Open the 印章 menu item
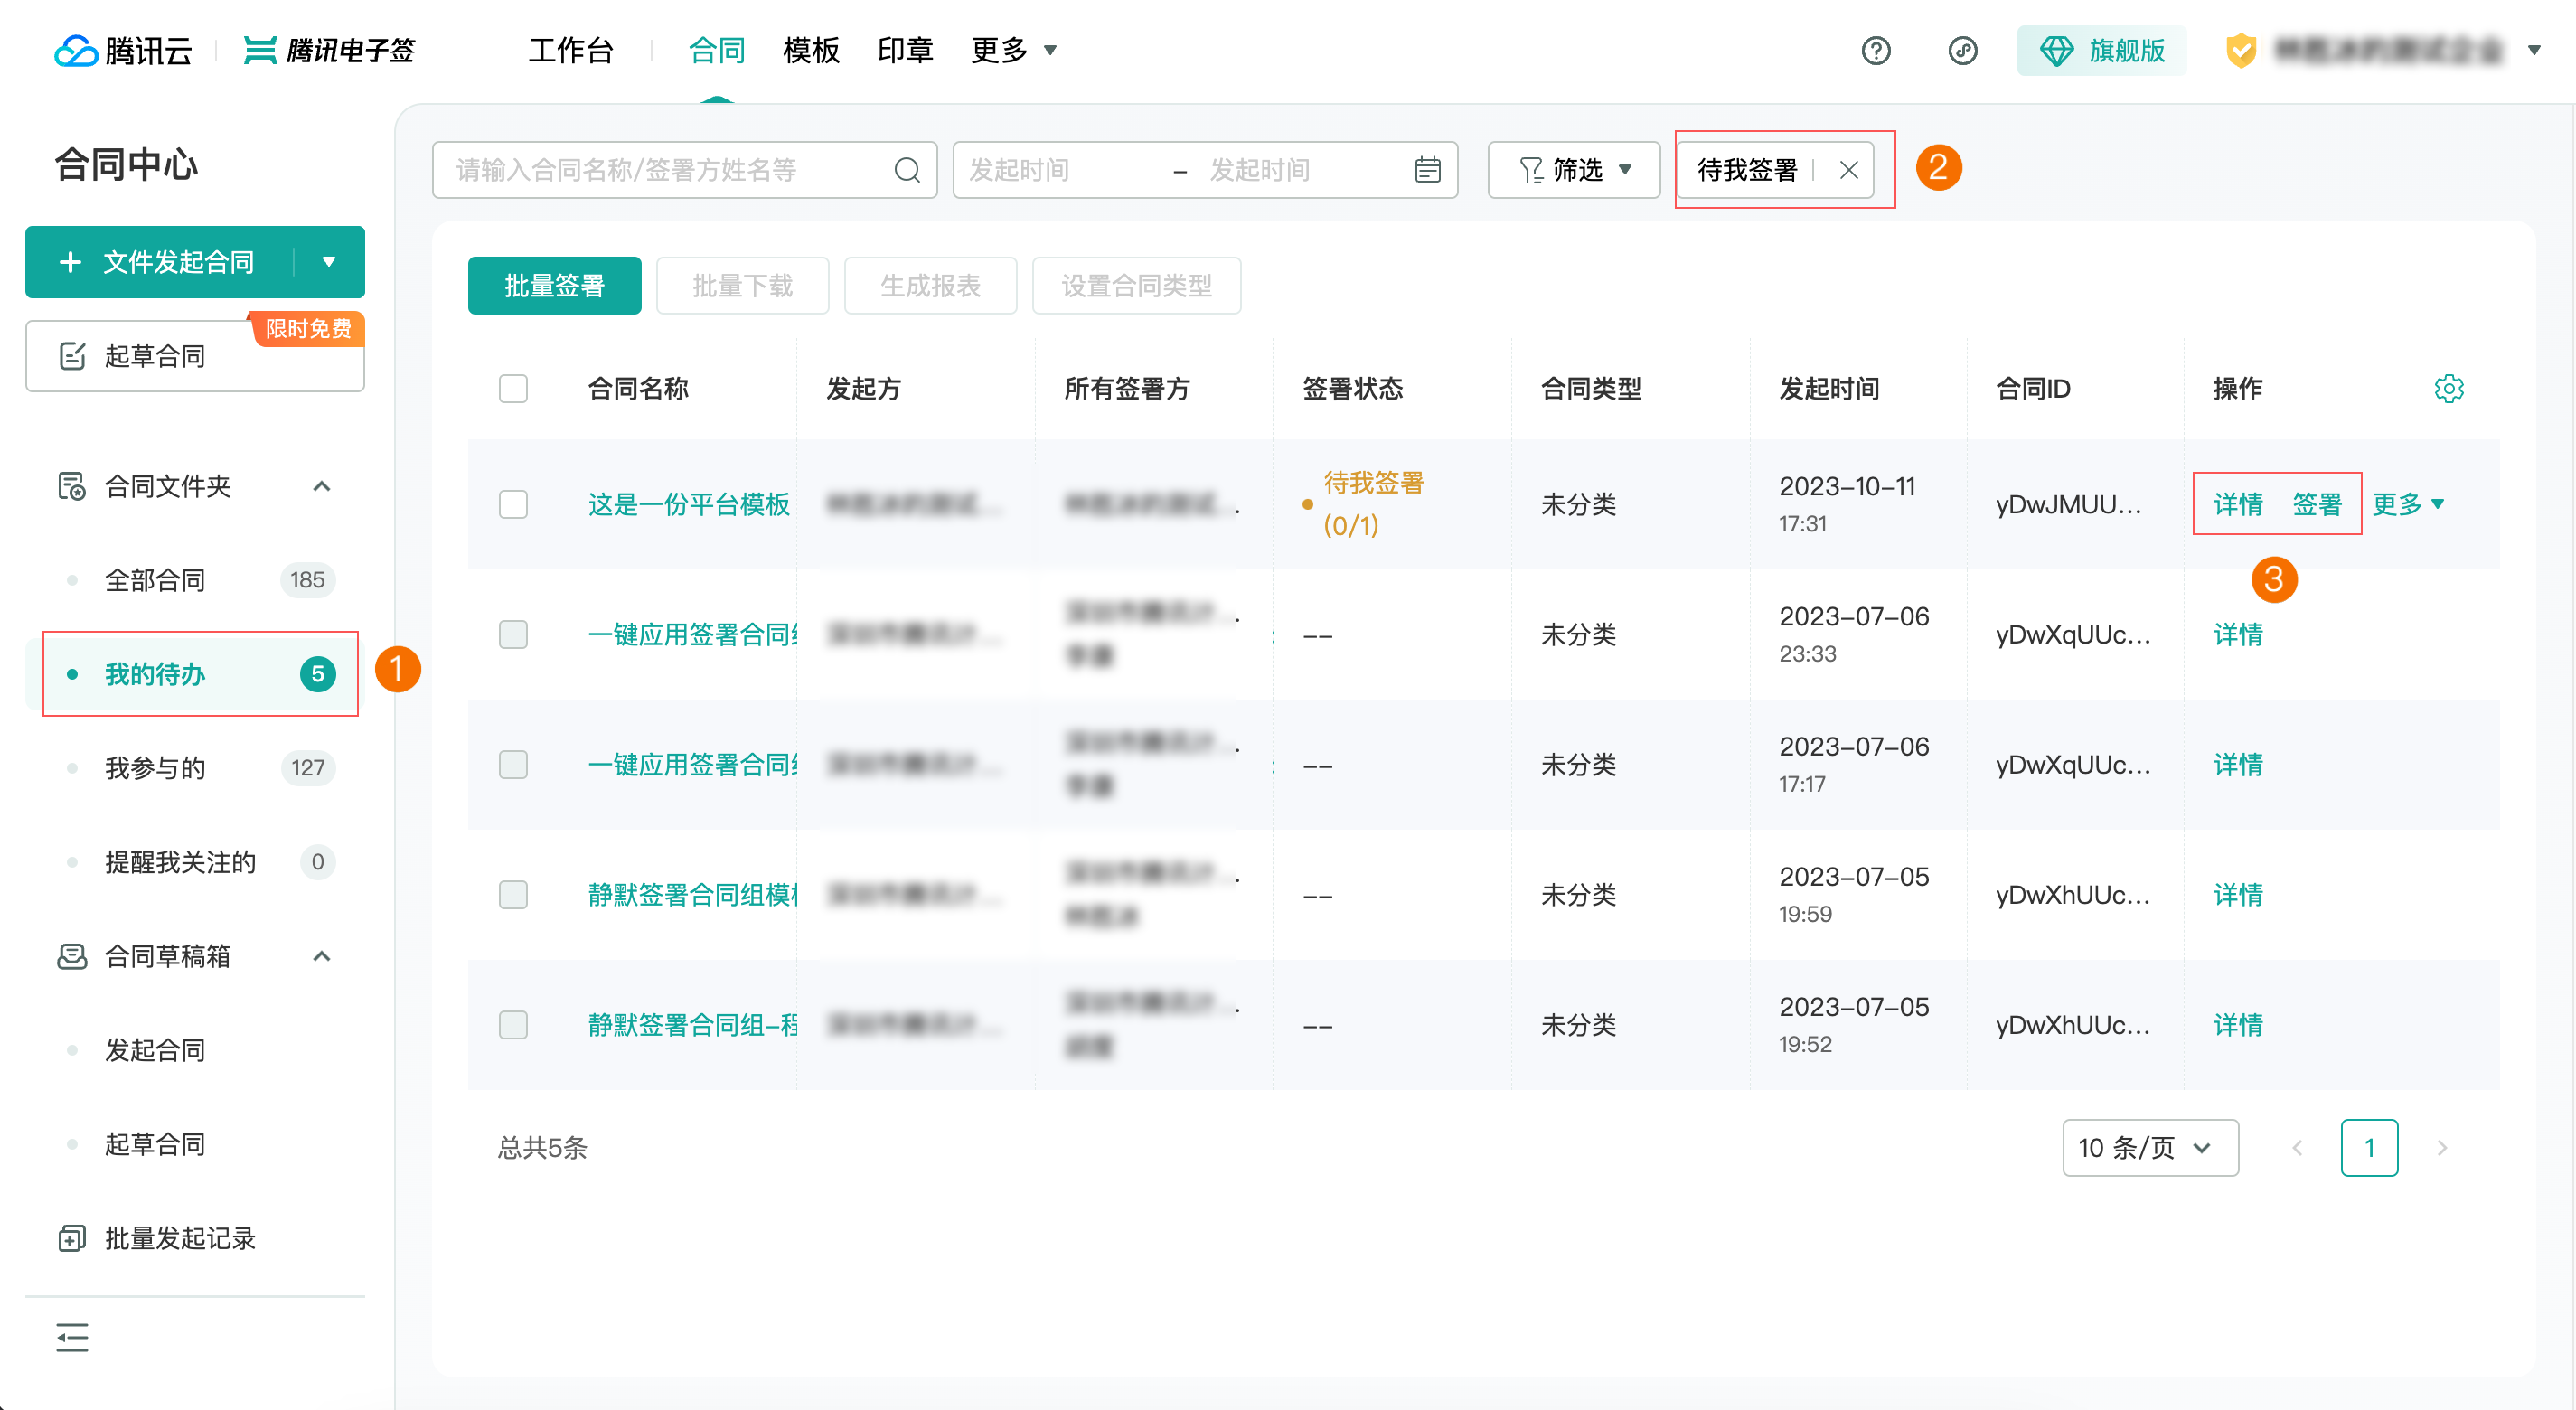Screen dimensions: 2576x1410 904,50
